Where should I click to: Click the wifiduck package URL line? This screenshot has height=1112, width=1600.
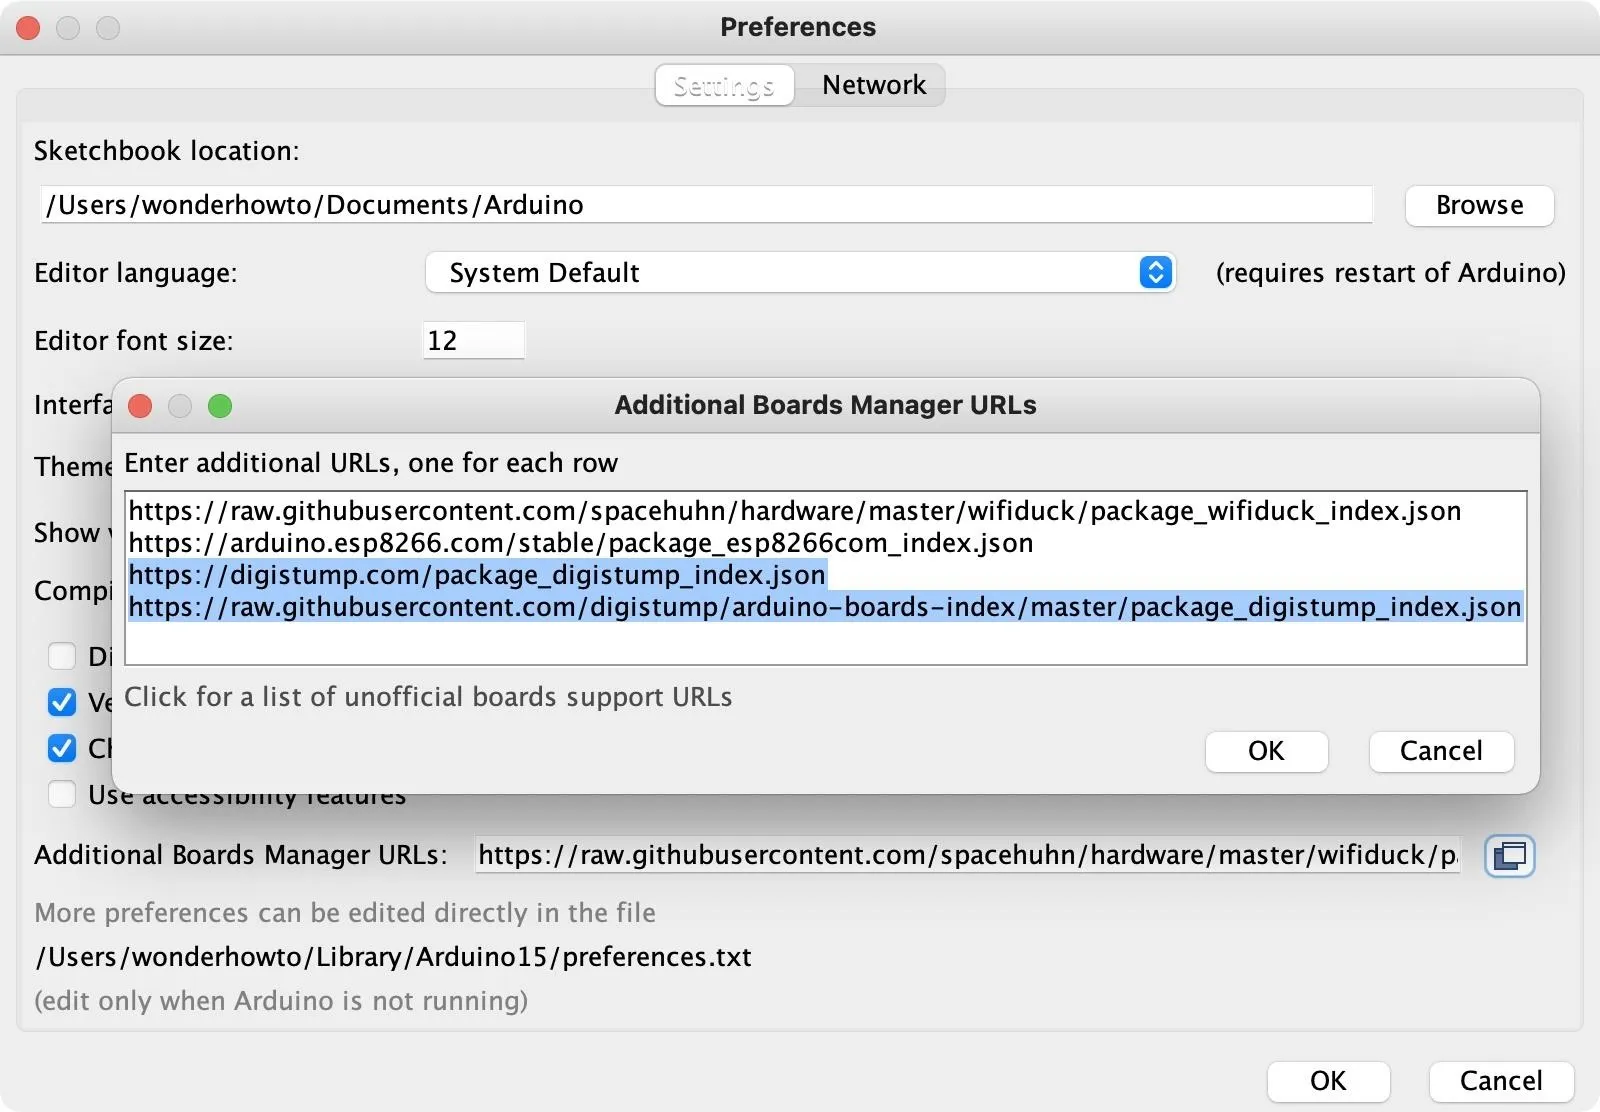click(795, 511)
